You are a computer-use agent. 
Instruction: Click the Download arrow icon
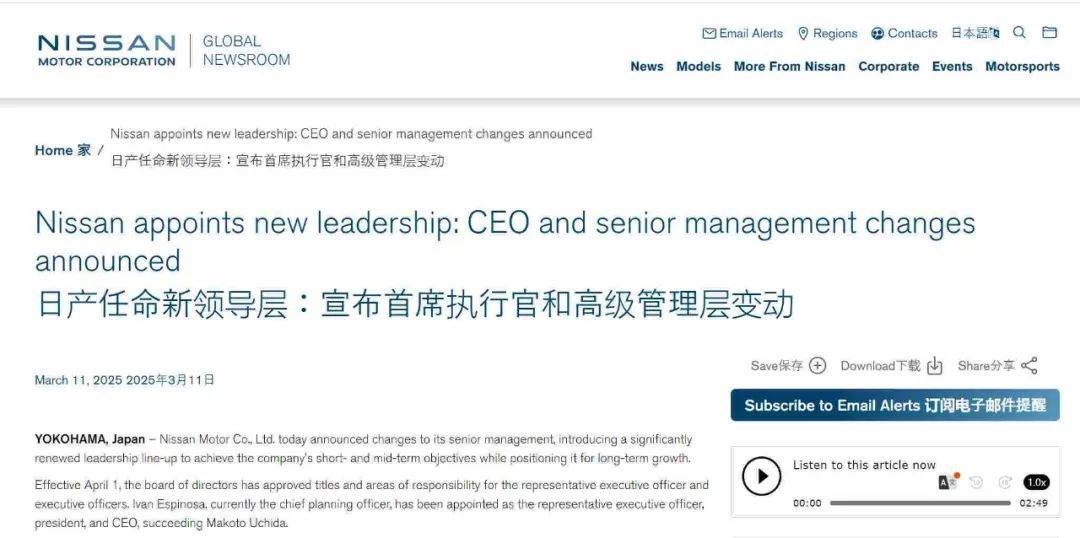(935, 366)
